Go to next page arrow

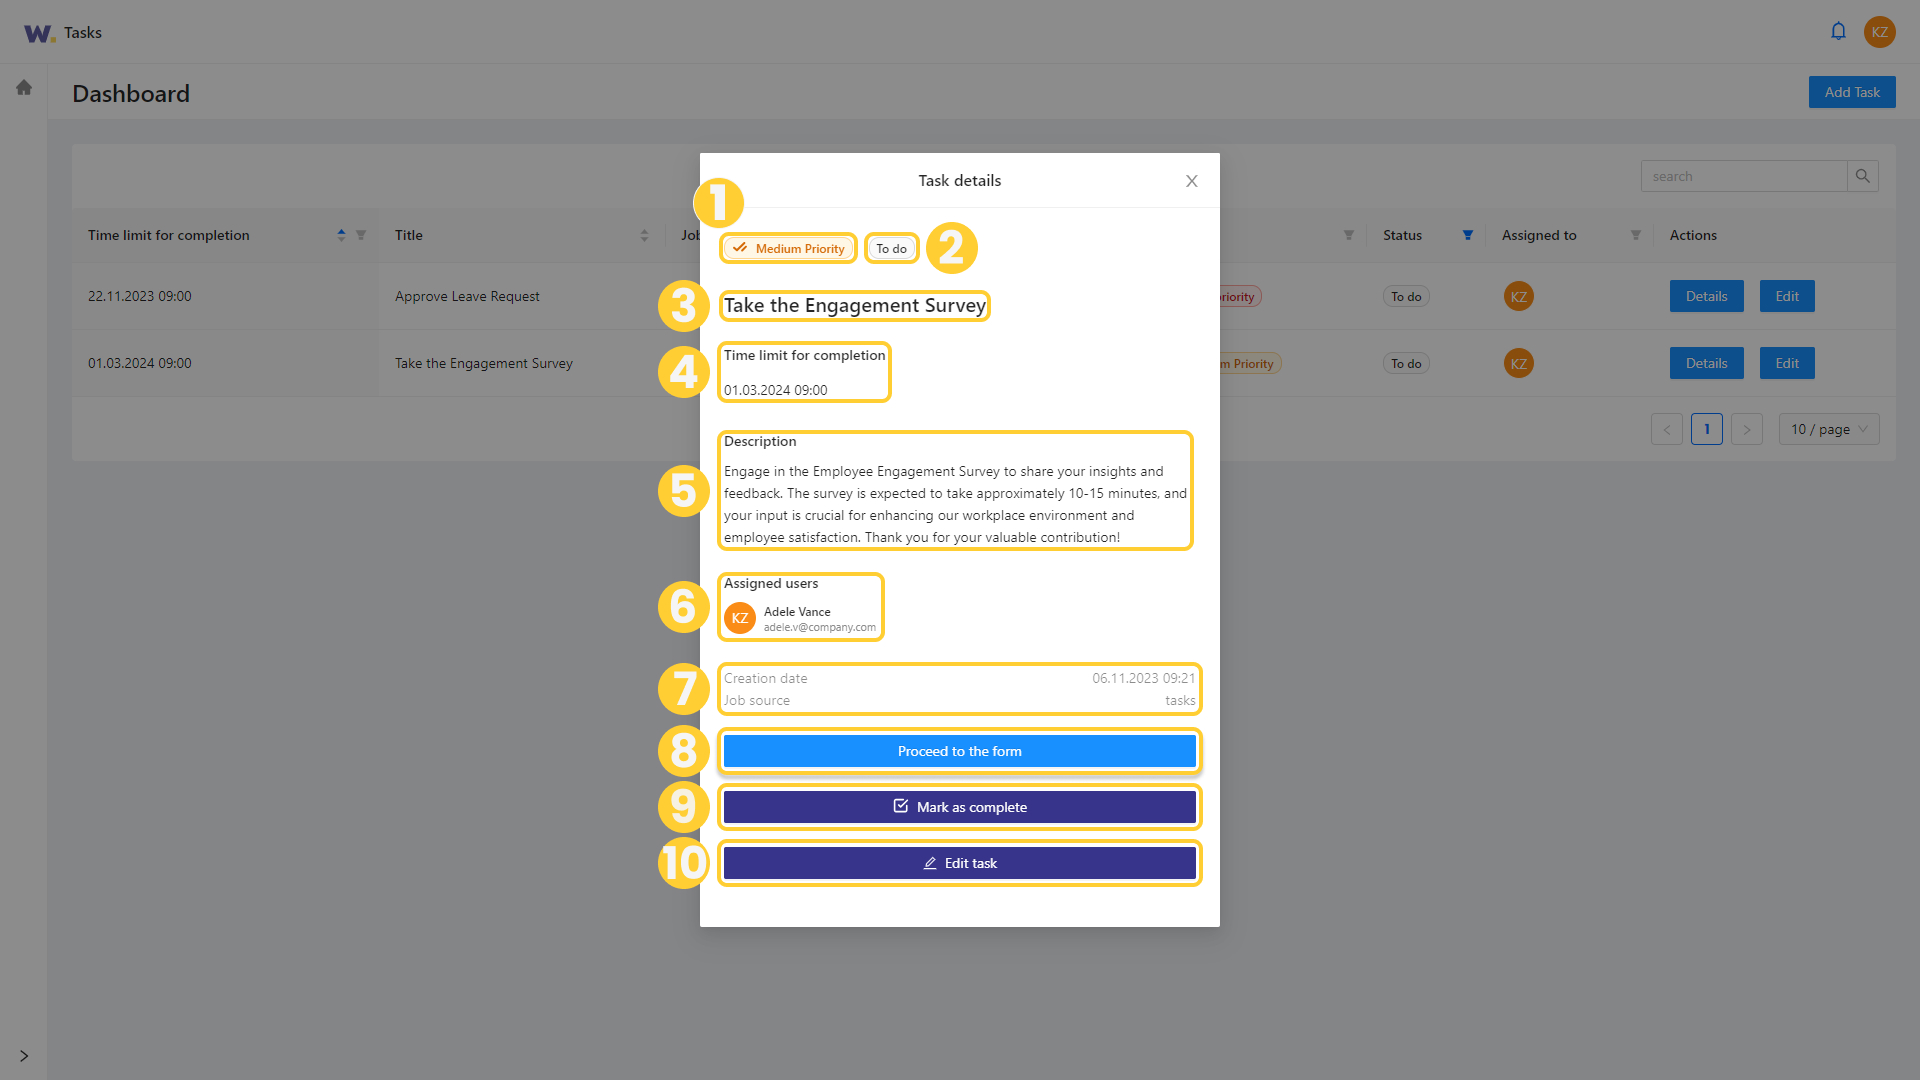[1747, 429]
